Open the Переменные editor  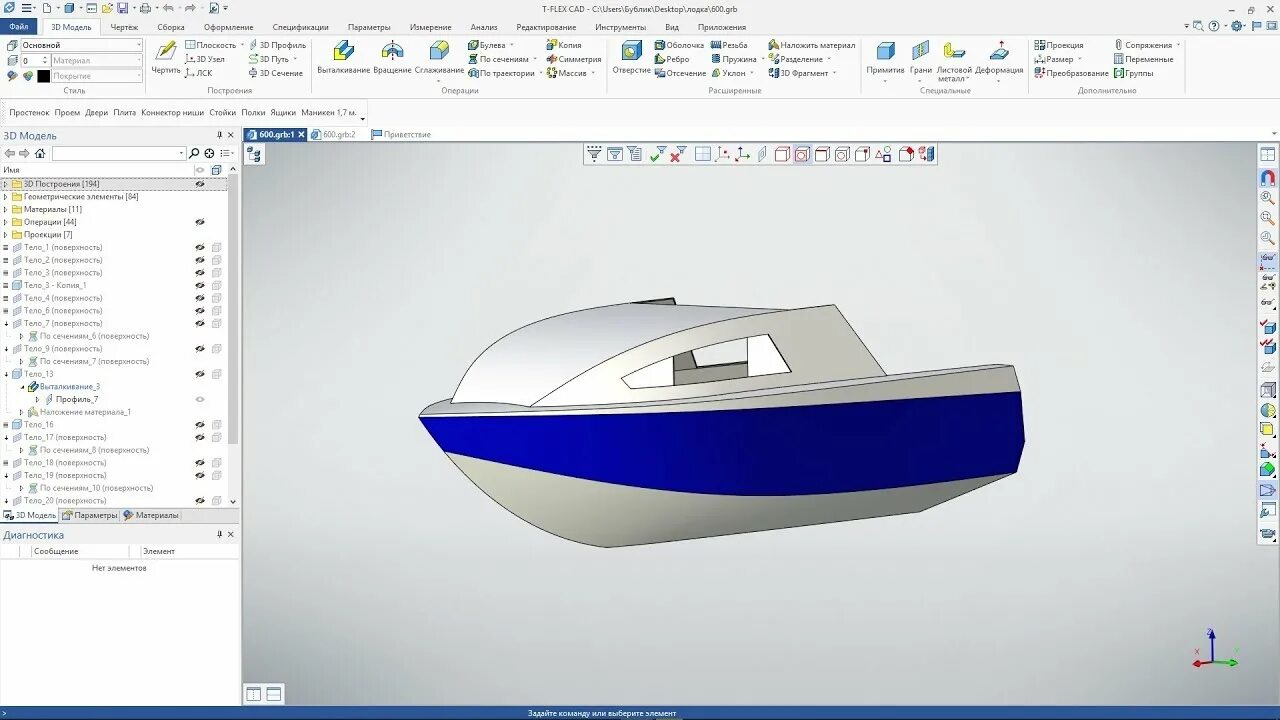[1143, 59]
